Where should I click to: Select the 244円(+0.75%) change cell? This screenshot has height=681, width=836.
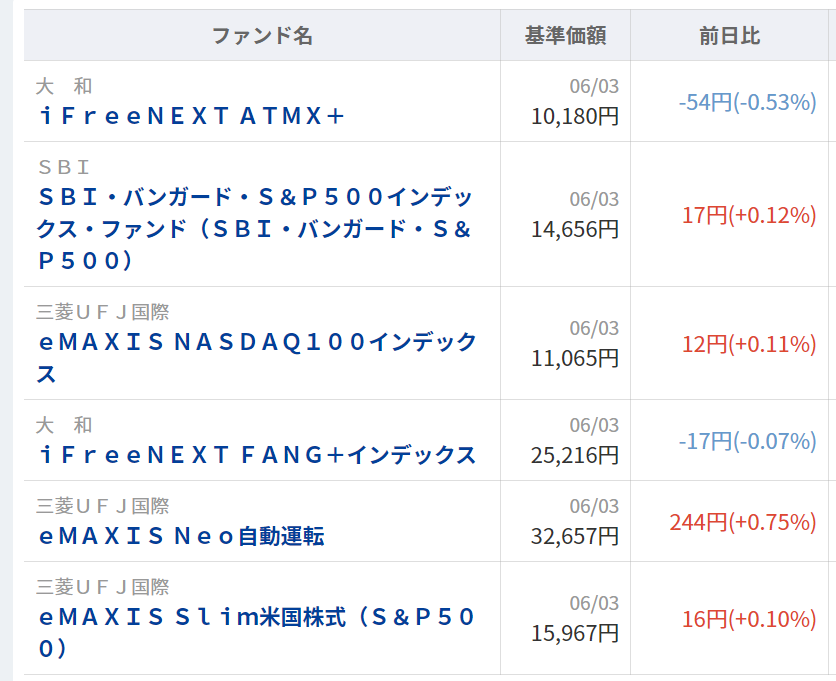743,522
